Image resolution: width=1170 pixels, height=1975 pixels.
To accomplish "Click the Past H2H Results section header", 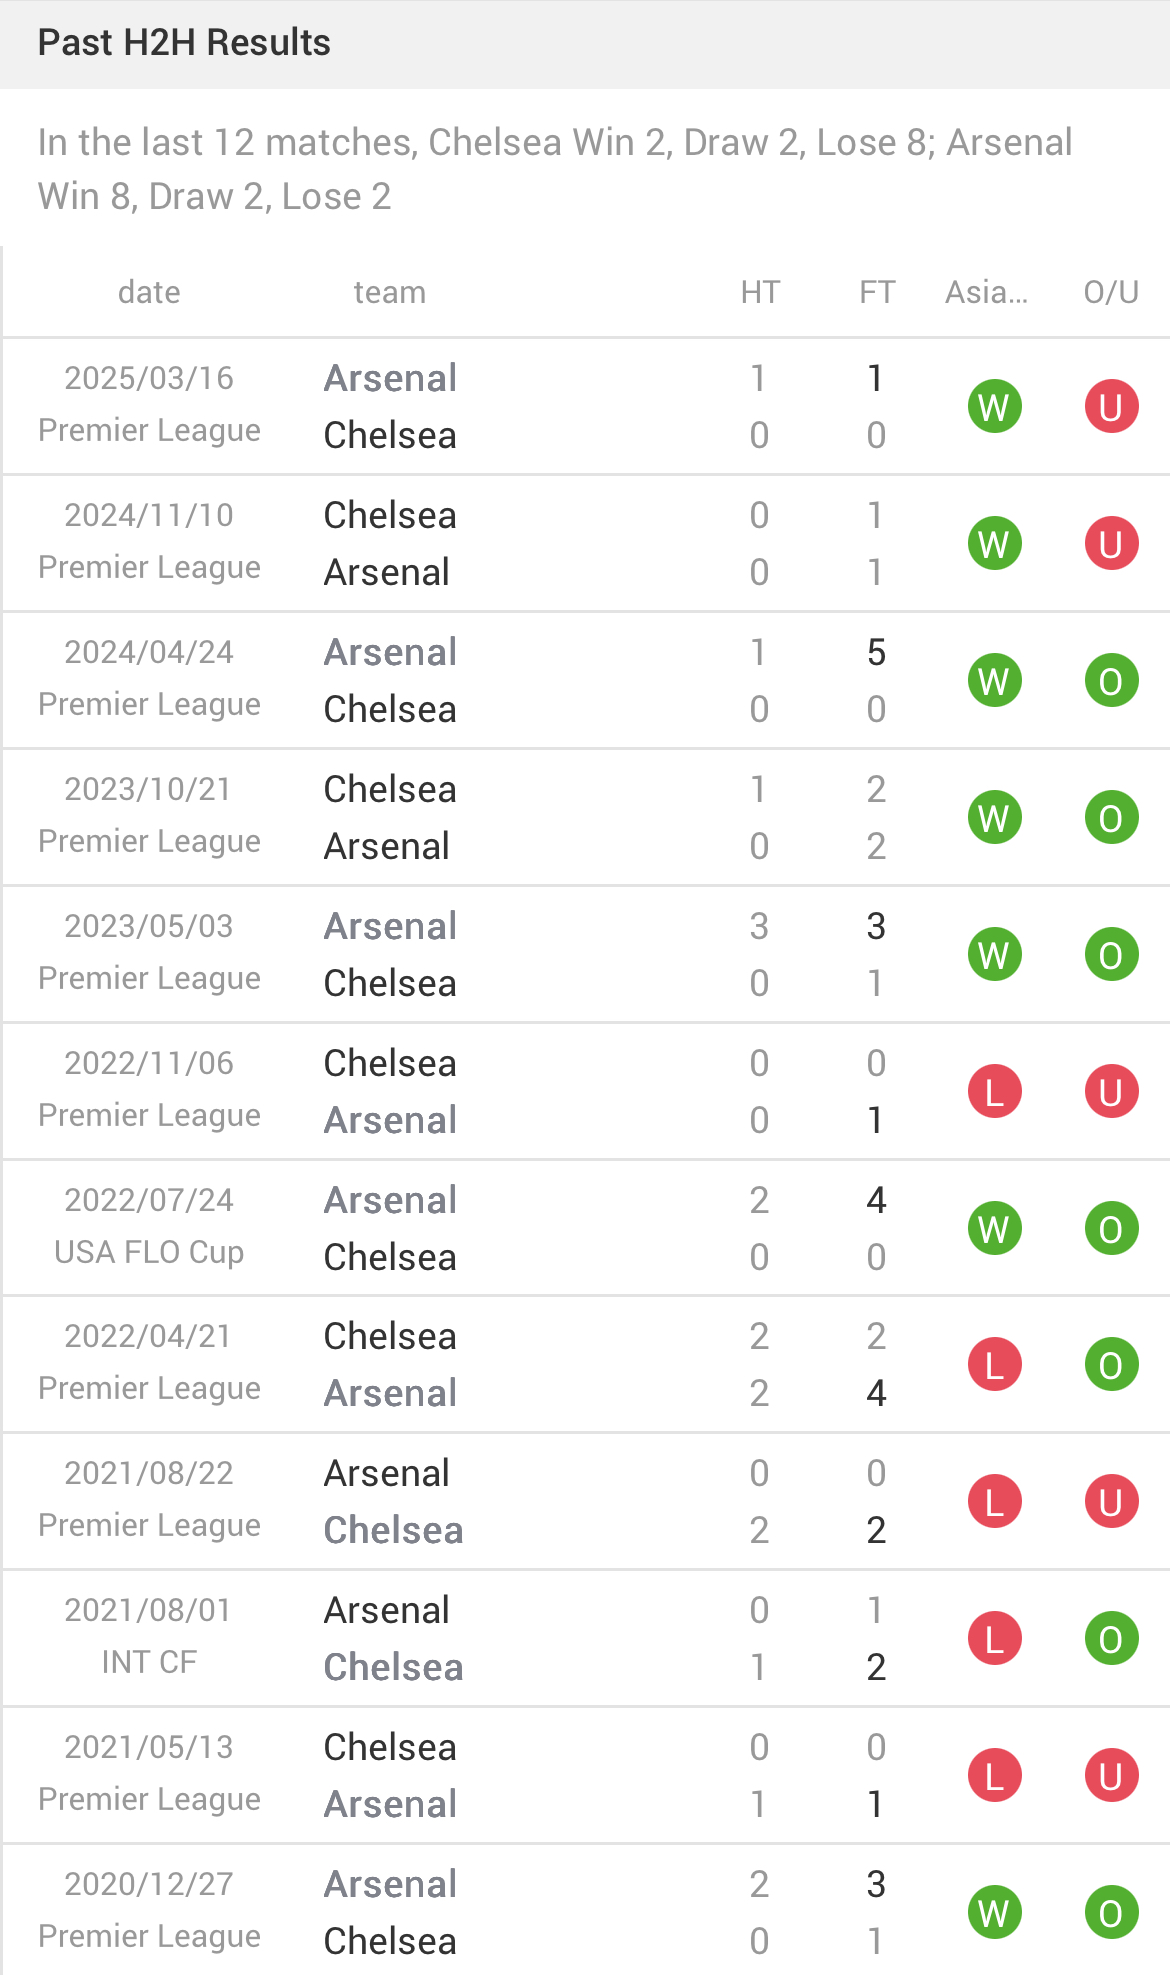I will tap(184, 43).
